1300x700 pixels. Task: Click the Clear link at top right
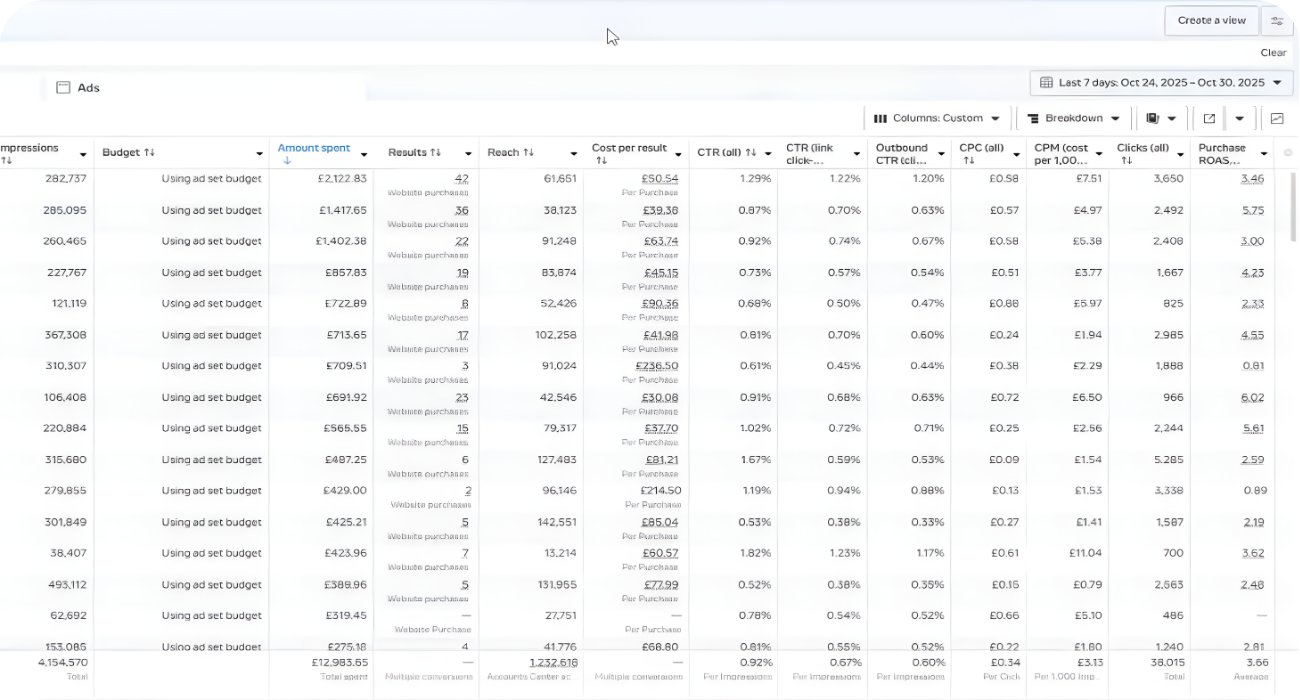pos(1274,52)
